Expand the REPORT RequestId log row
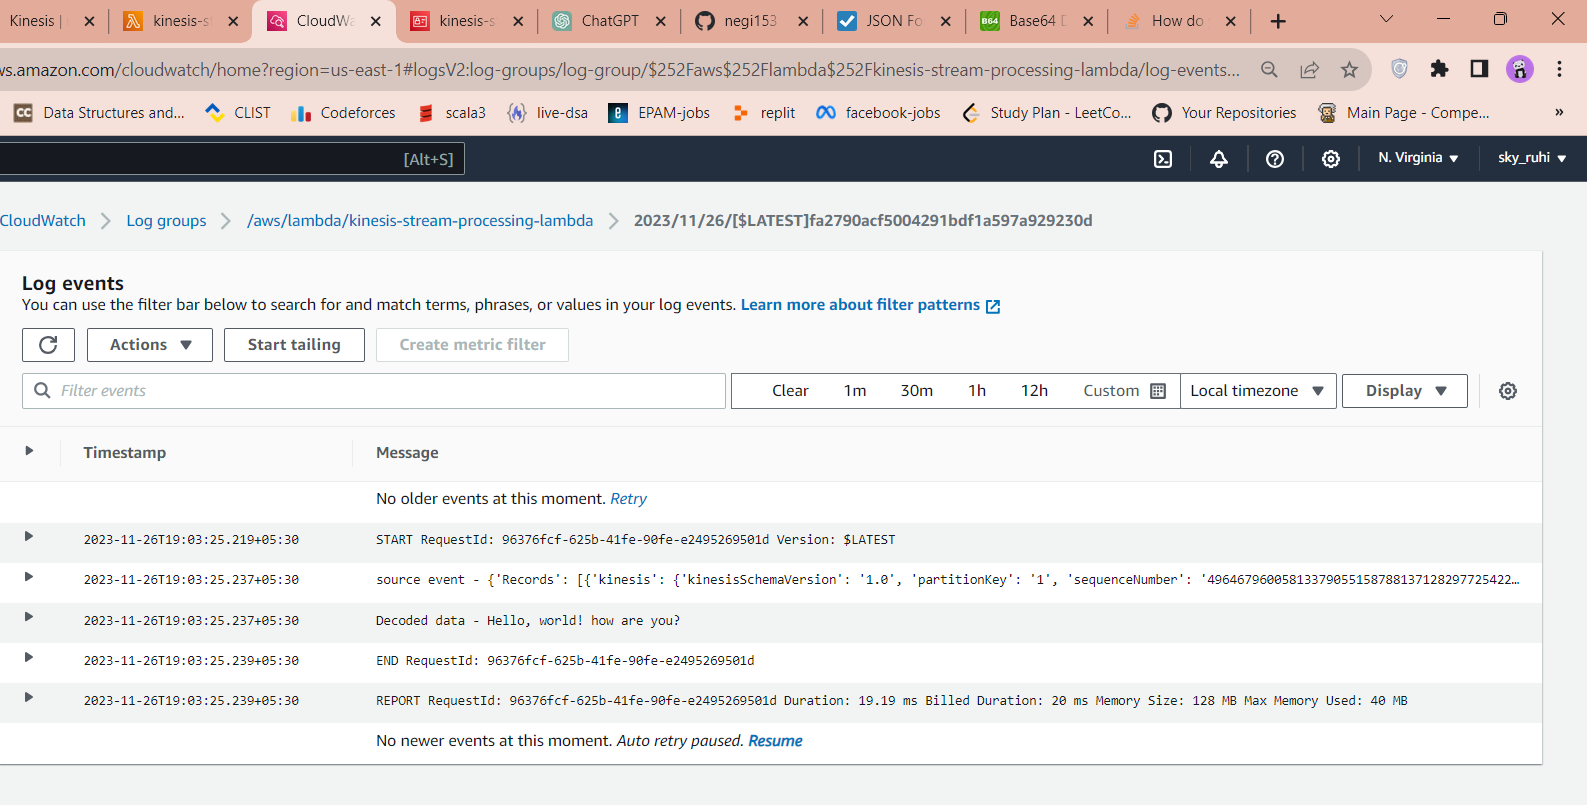 tap(29, 698)
